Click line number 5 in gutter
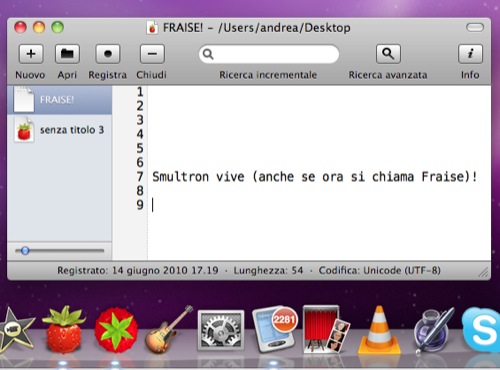This screenshot has width=500, height=370. [140, 148]
